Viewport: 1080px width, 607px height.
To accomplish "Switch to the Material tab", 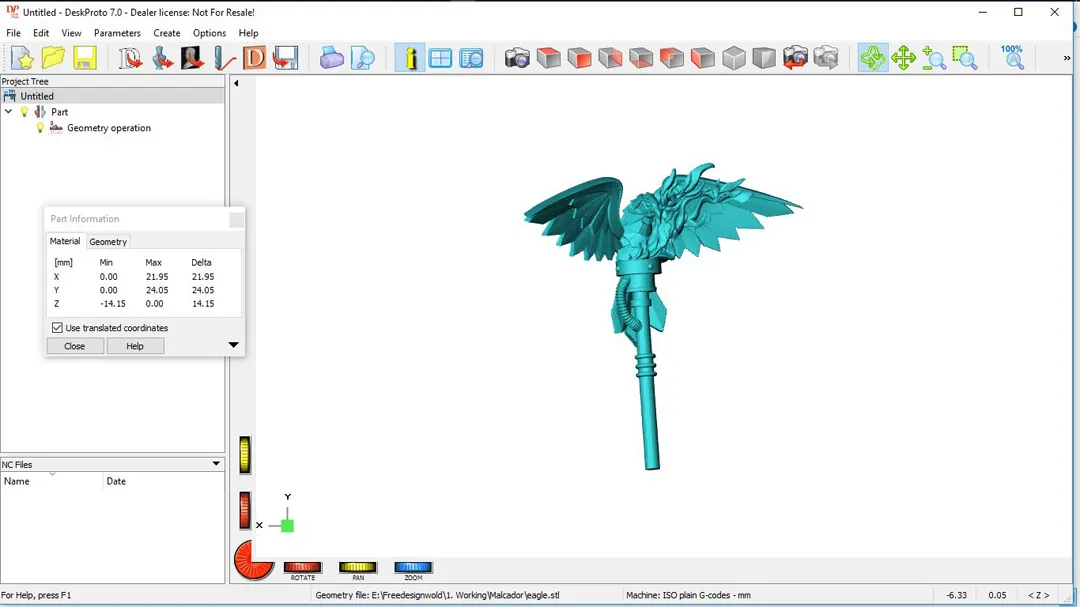I will [65, 241].
